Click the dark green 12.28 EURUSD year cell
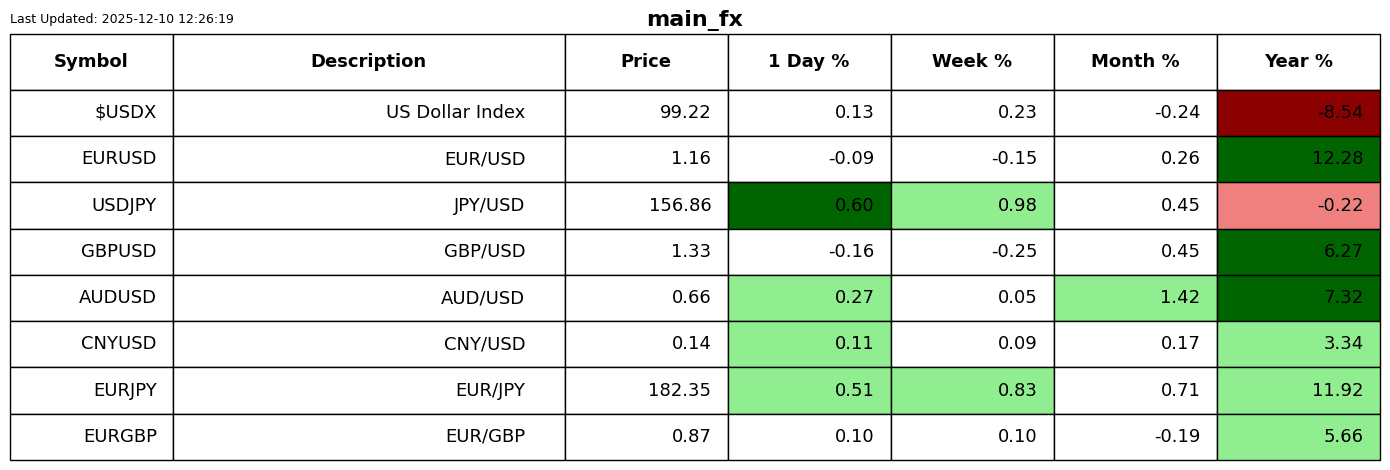Screen dimensions: 1390x470 point(1298,159)
